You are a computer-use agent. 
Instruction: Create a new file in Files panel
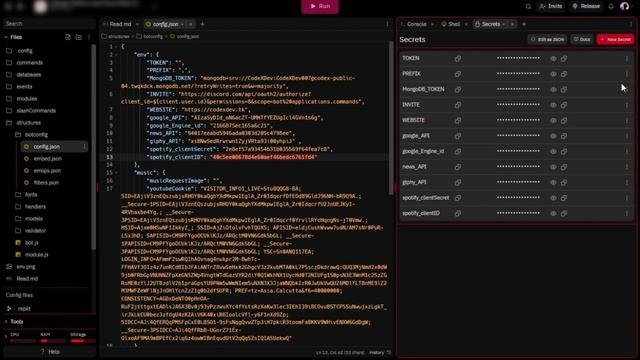[x=68, y=37]
